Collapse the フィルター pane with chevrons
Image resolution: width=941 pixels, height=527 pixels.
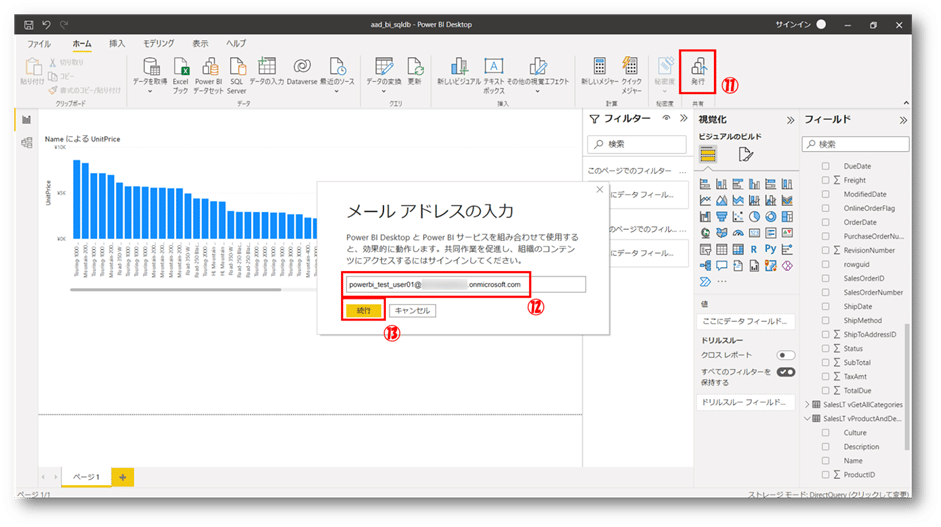[684, 118]
